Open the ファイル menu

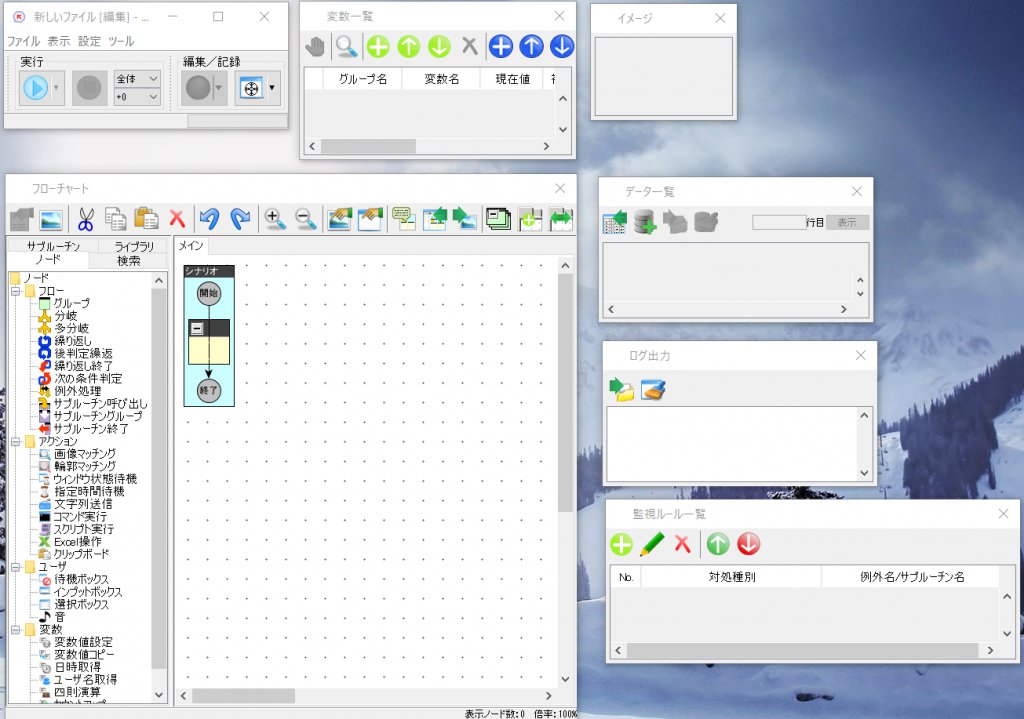pos(23,42)
